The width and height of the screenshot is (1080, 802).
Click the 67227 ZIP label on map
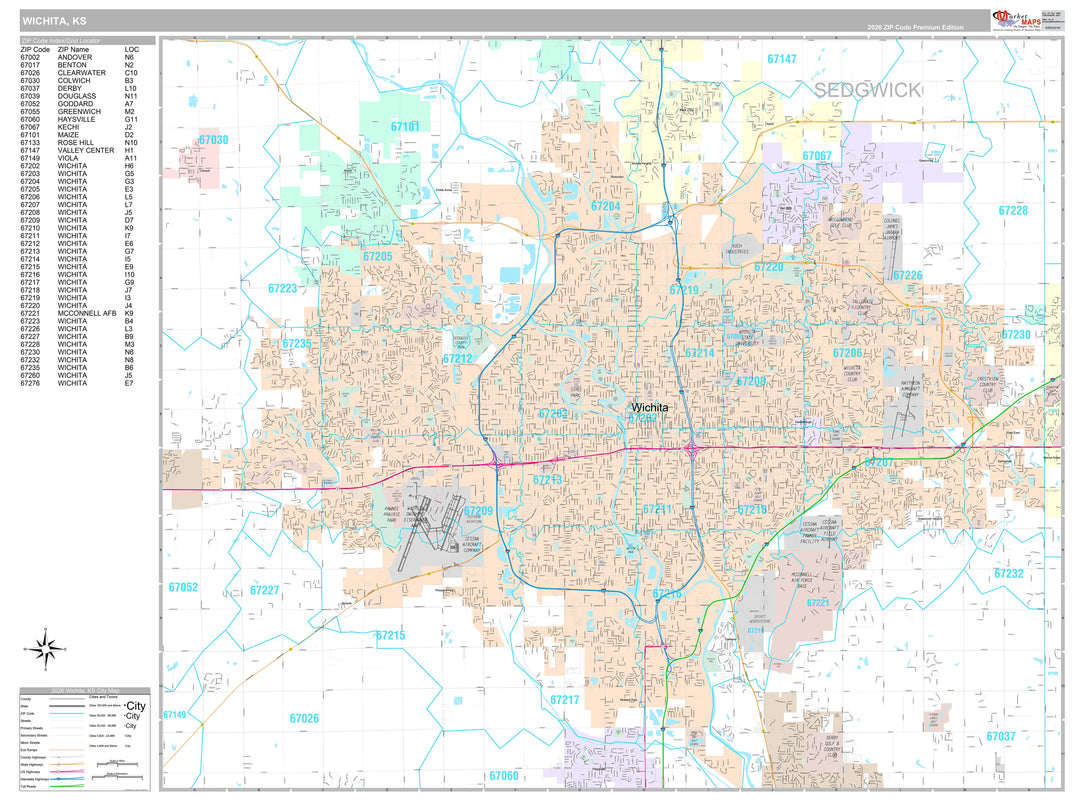tap(264, 590)
